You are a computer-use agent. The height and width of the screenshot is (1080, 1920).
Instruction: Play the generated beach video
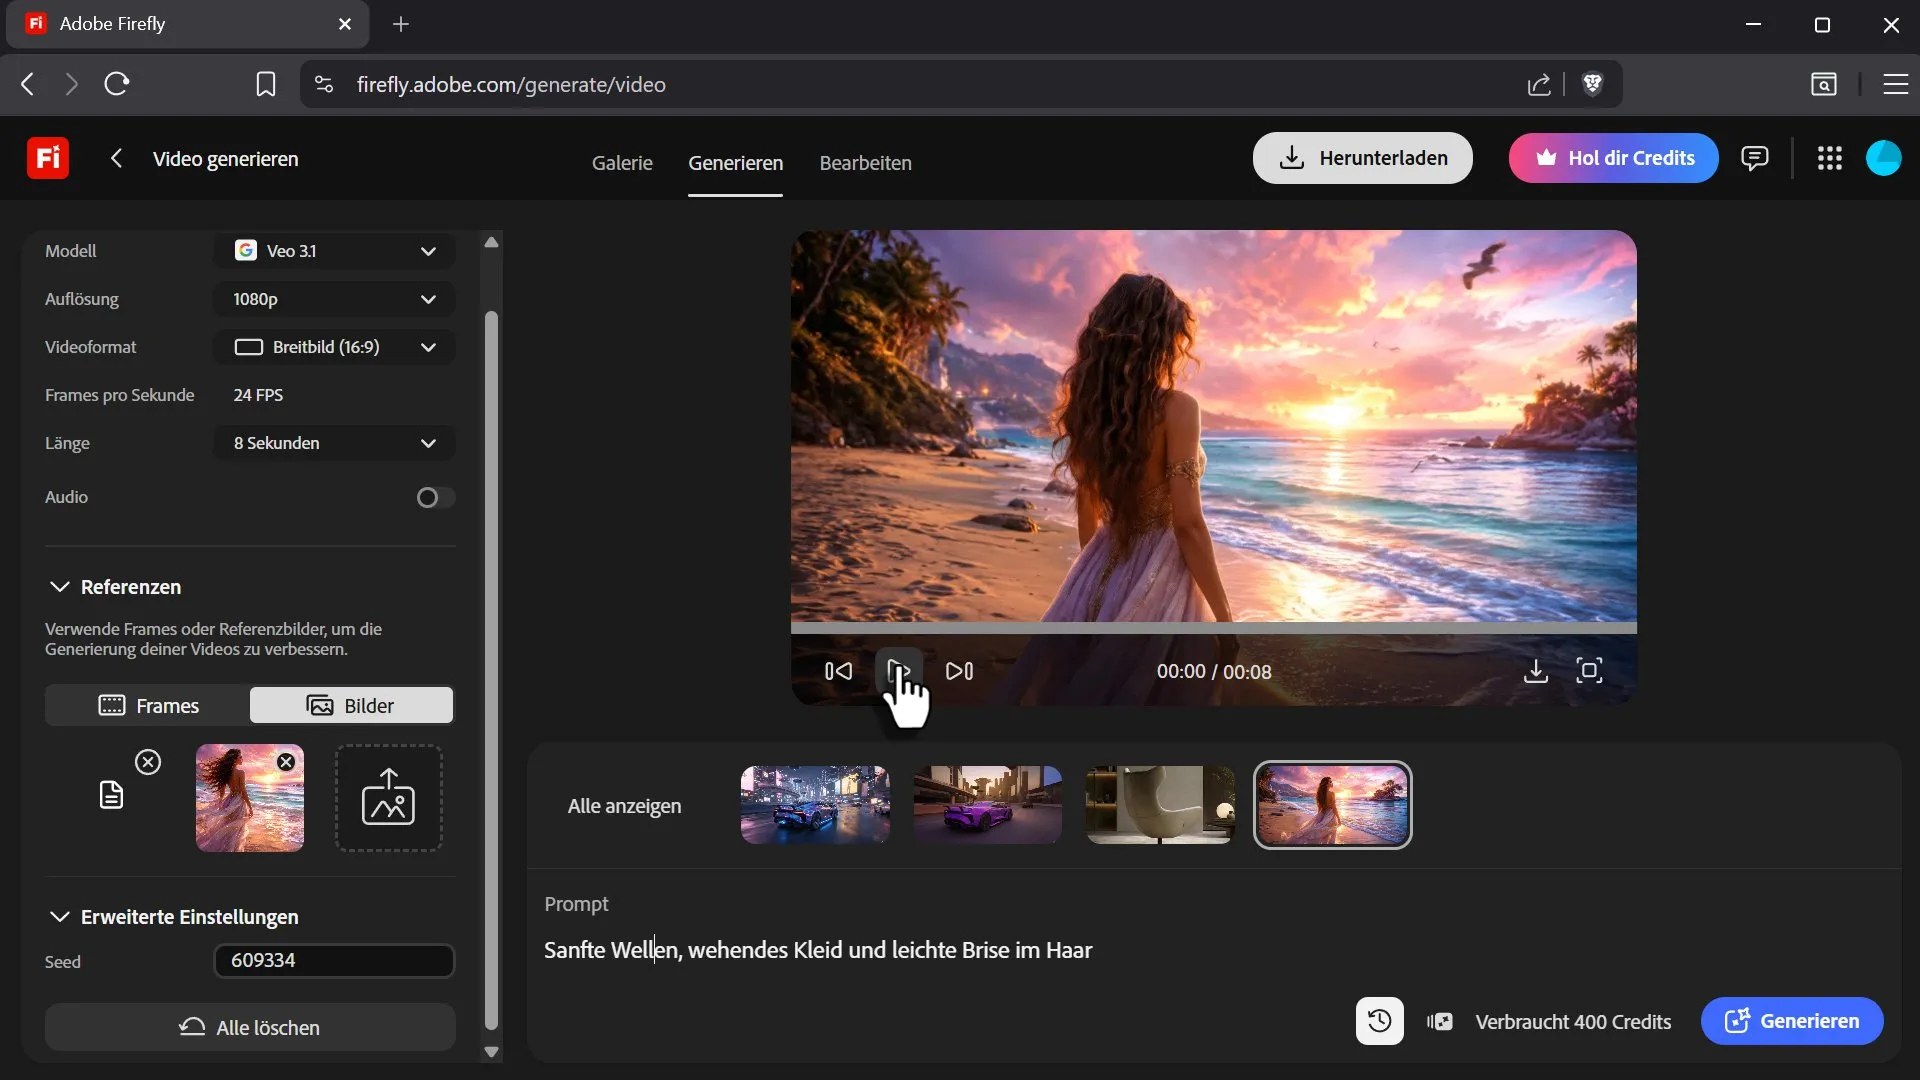[x=898, y=671]
